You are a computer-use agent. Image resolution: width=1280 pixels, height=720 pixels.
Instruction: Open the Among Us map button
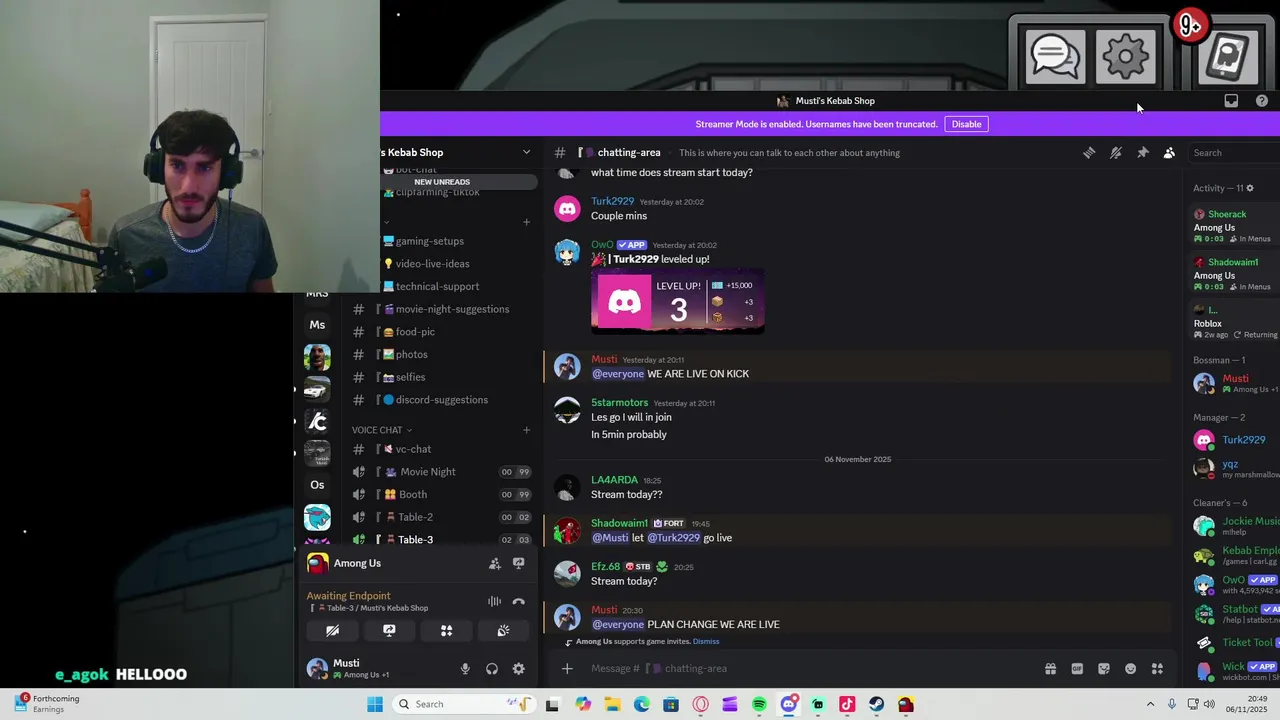click(x=1228, y=57)
